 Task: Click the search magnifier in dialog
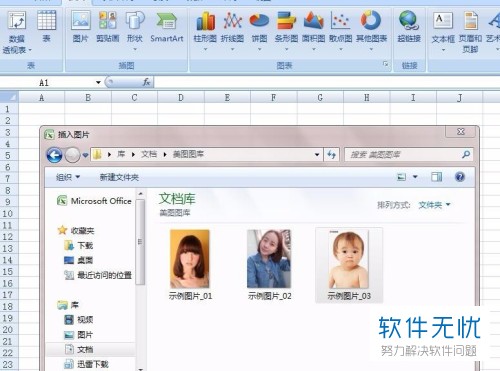coord(466,154)
